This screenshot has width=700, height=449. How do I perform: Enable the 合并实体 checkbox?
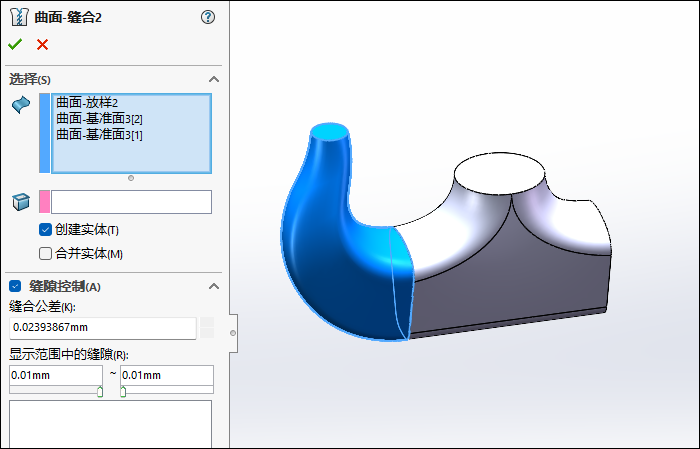tap(45, 253)
